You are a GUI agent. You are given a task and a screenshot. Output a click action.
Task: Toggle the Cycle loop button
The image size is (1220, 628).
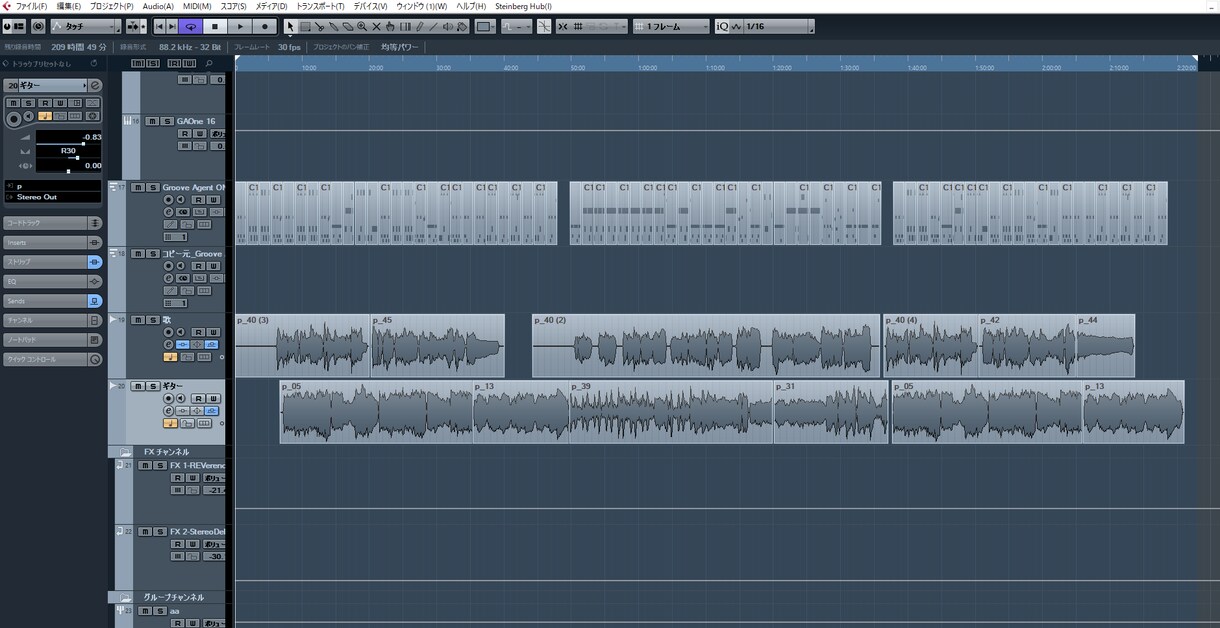[x=190, y=26]
